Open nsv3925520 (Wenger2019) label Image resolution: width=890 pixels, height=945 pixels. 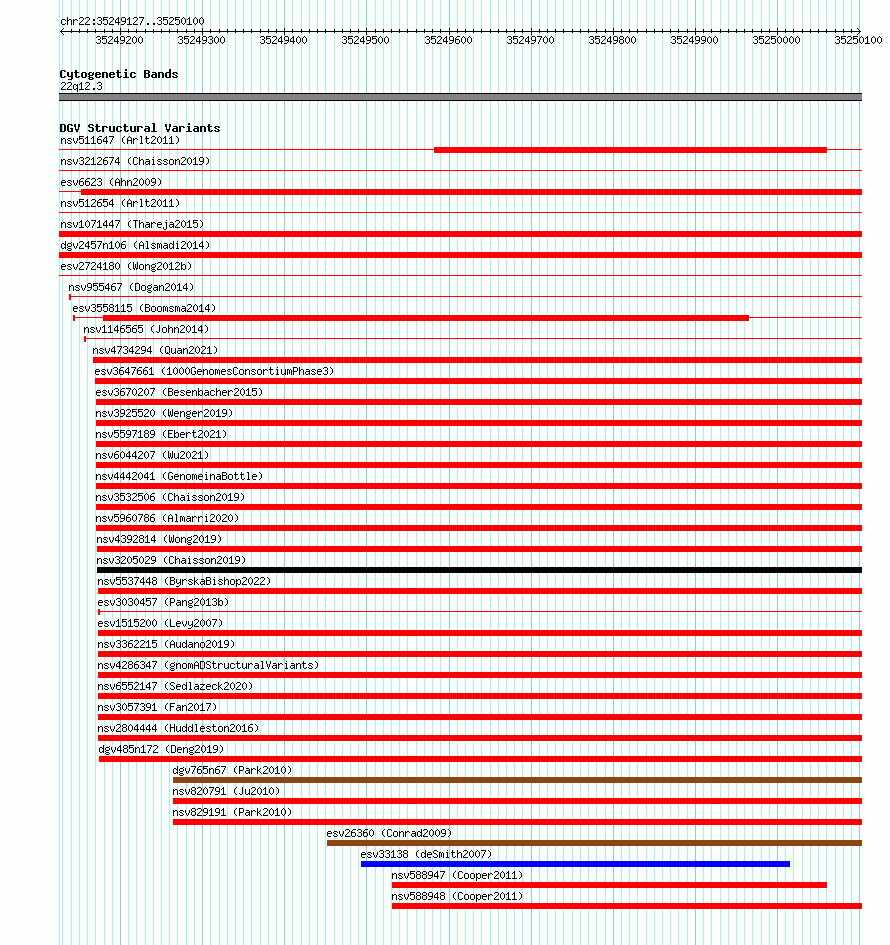coord(164,414)
